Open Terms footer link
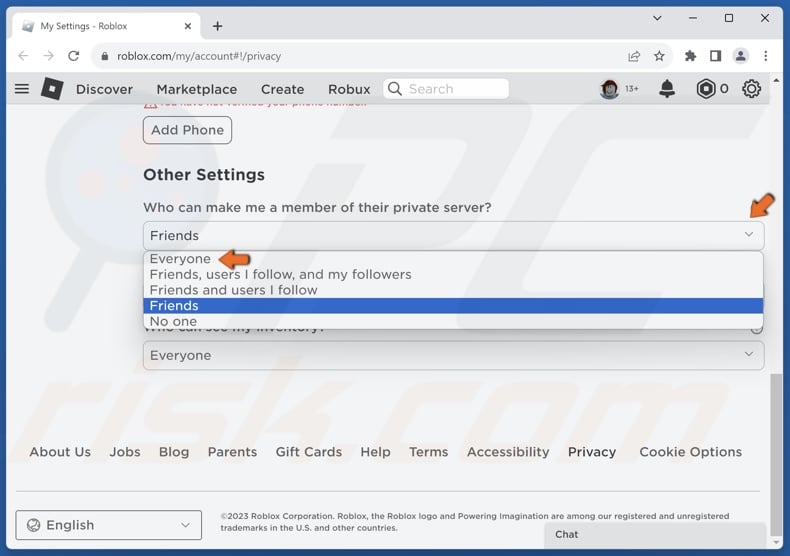790x556 pixels. click(x=428, y=452)
